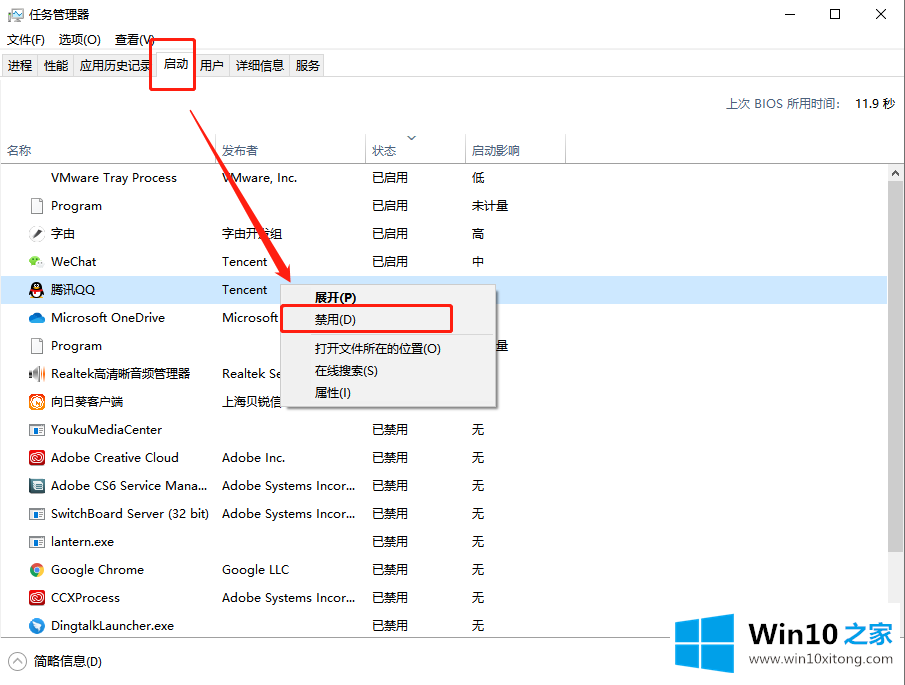Click the lantern.exe icon
The height and width of the screenshot is (685, 905).
coord(37,542)
